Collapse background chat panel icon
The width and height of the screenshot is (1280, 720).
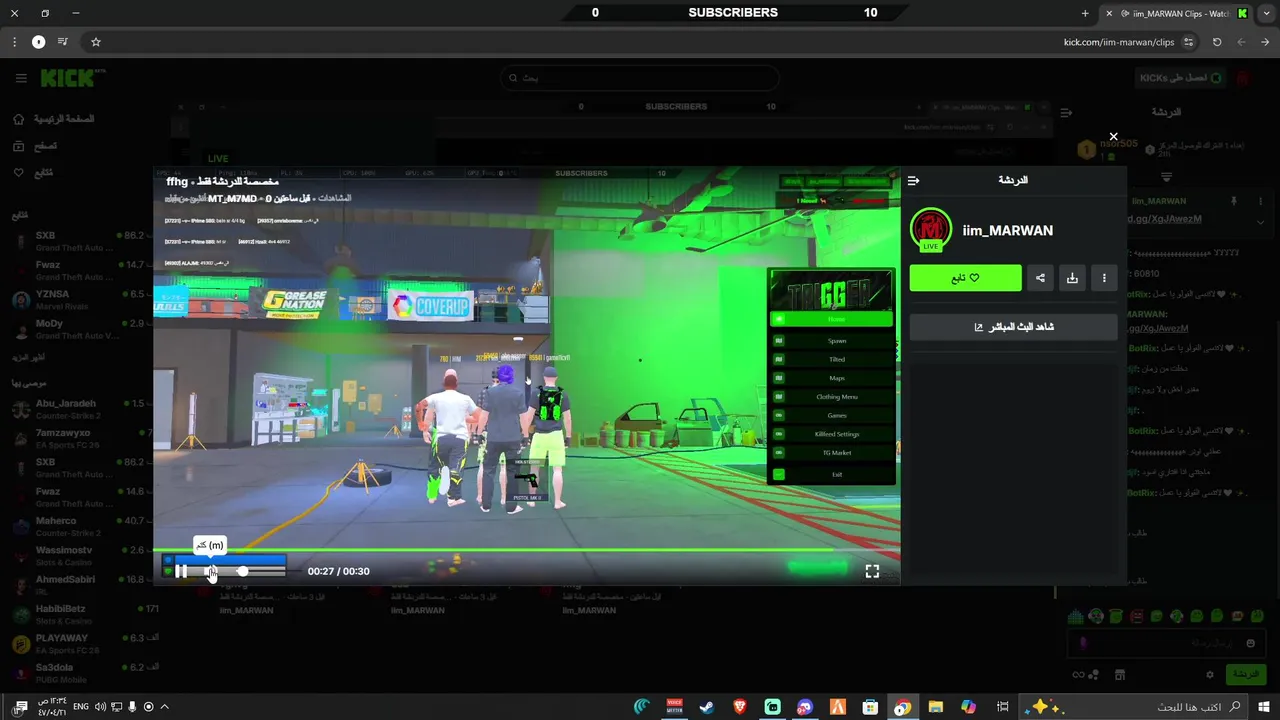[1066, 113]
